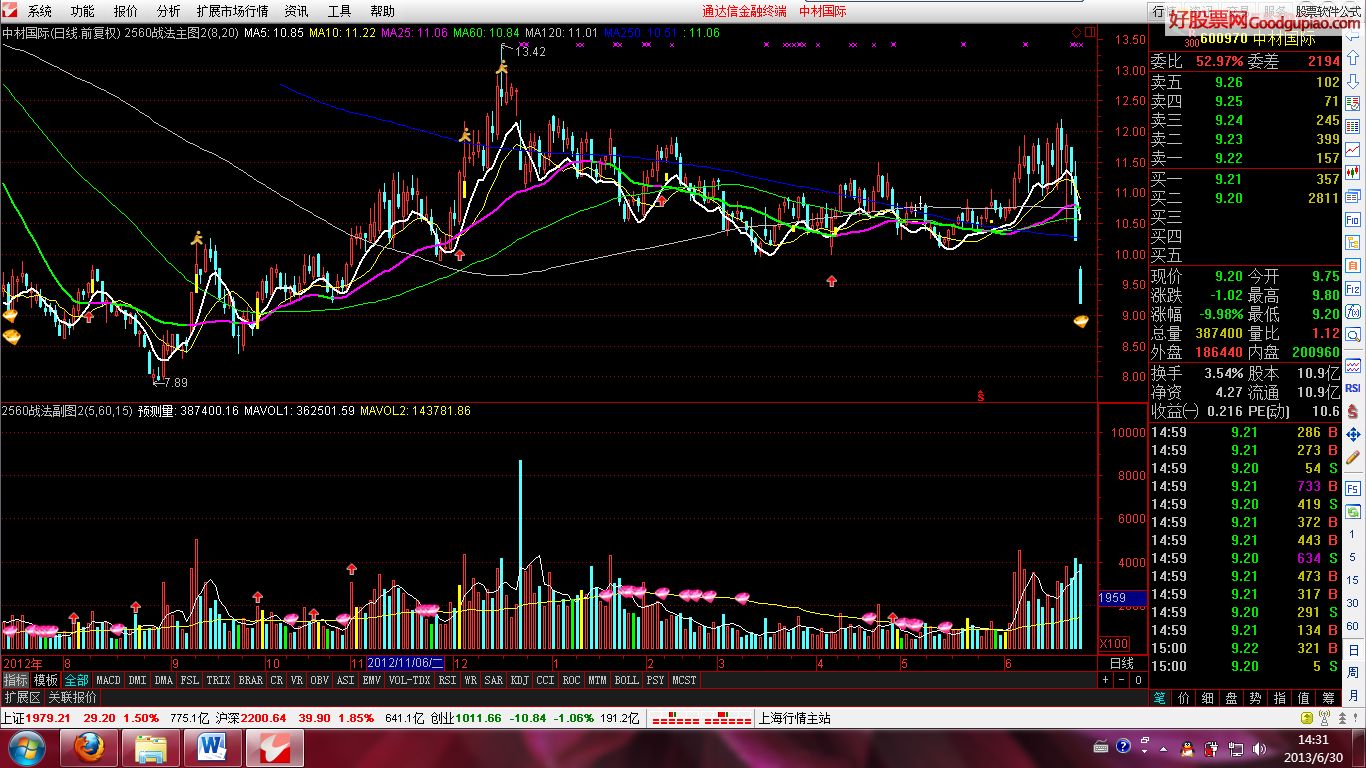Open the 分析 menu
The height and width of the screenshot is (768, 1366).
point(169,11)
